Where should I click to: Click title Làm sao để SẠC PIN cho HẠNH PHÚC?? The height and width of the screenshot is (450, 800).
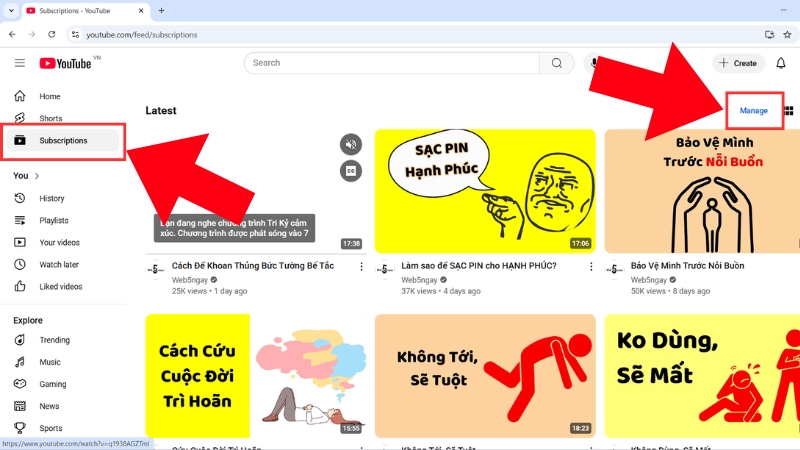[x=479, y=266]
